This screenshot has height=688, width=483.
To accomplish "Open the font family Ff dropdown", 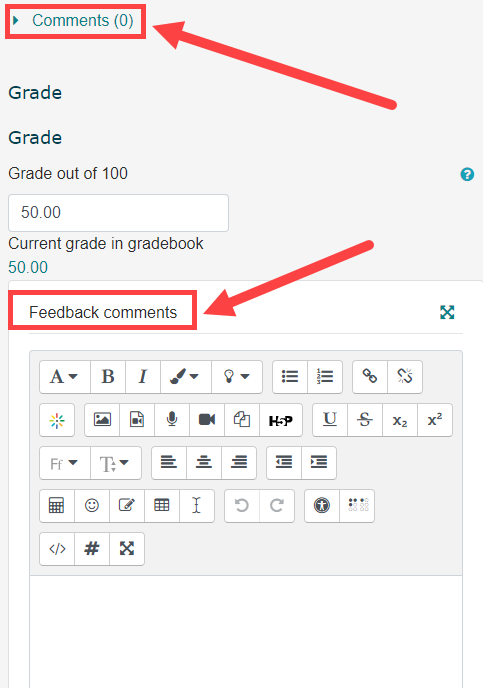I will (x=64, y=463).
